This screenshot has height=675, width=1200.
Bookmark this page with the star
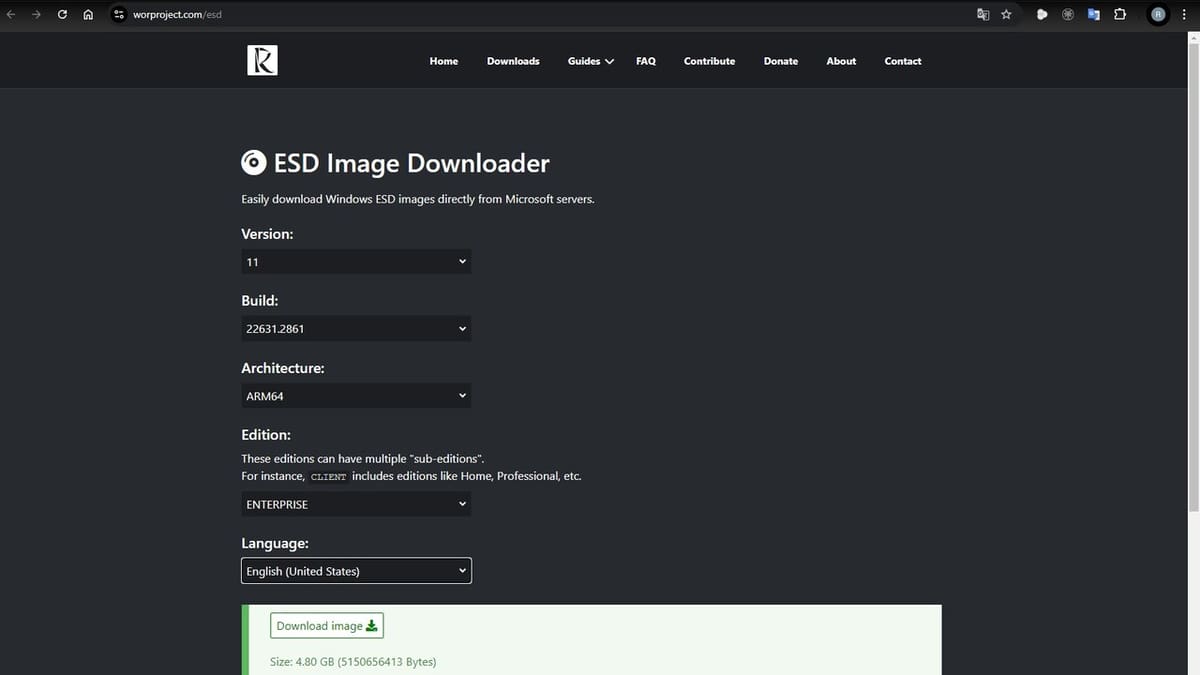pyautogui.click(x=1006, y=14)
